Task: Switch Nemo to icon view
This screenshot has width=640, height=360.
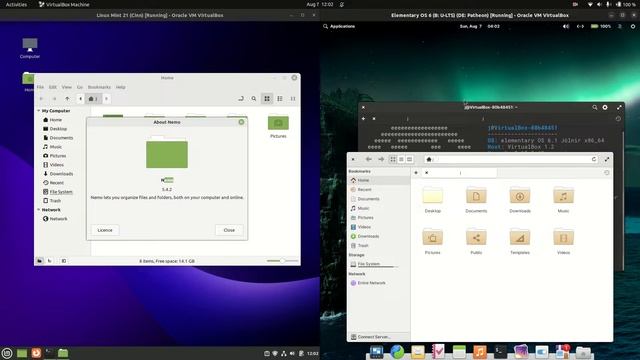Action: coord(267,98)
